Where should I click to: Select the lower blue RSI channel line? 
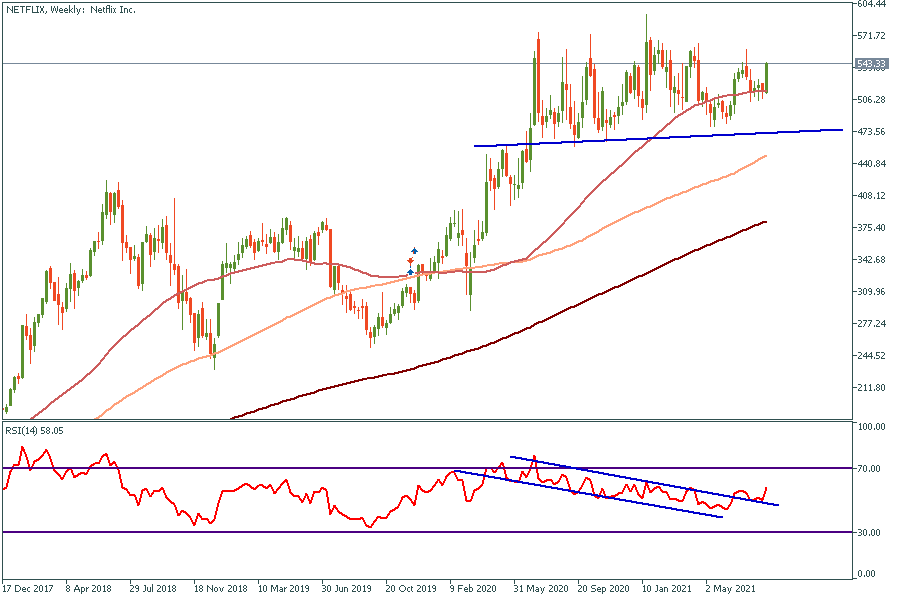(588, 494)
